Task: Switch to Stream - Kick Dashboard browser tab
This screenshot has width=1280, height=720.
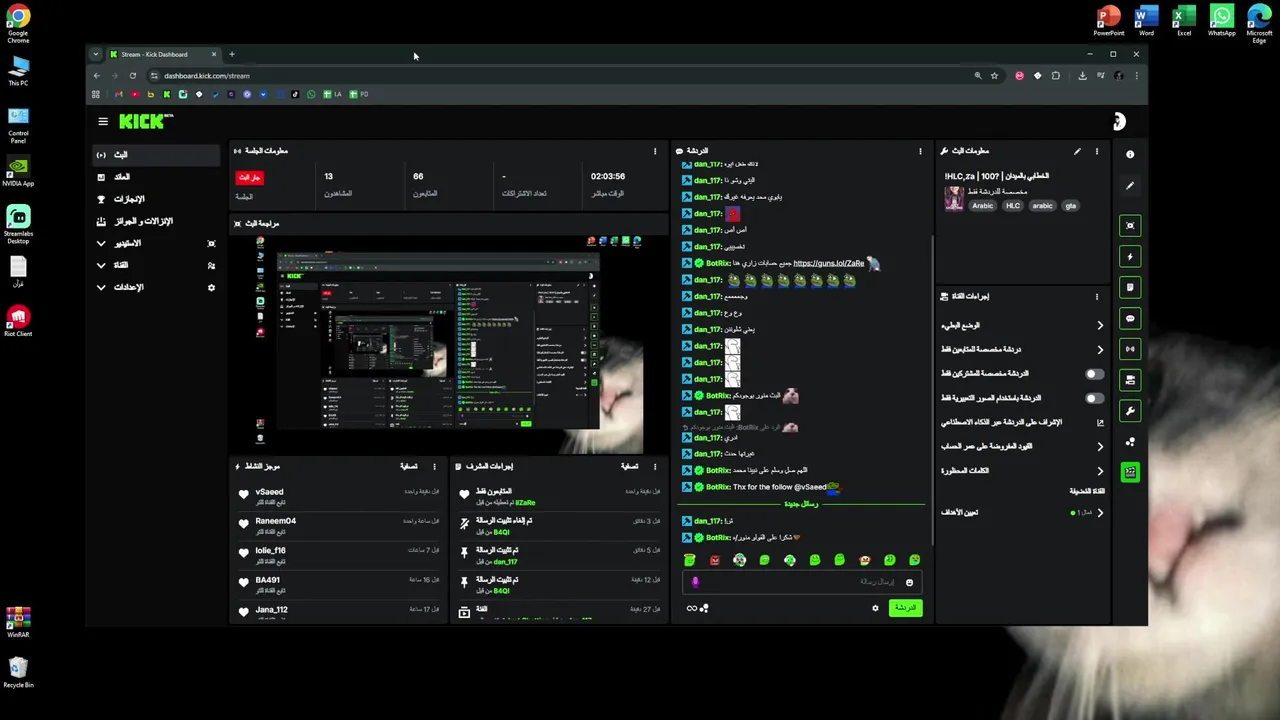Action: [163, 54]
